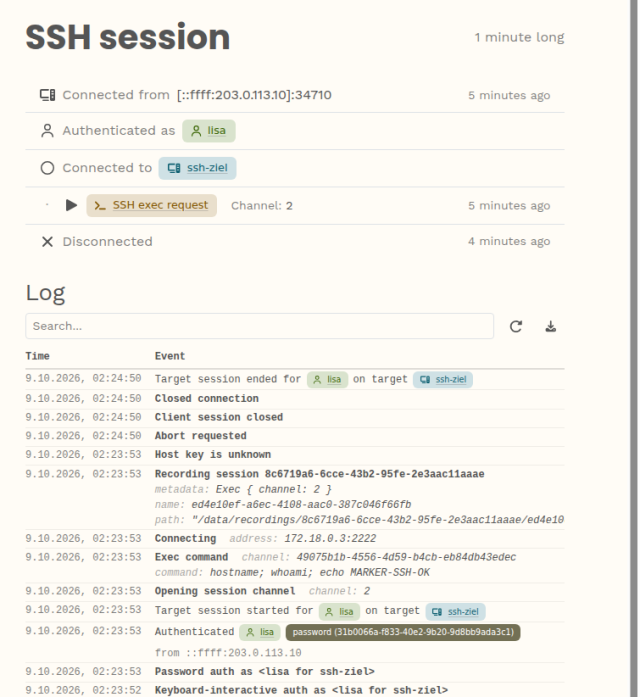Viewport: 640px width, 697px height.
Task: Click the client address [::ffff:203.0.113.10]:34710
Action: point(254,95)
